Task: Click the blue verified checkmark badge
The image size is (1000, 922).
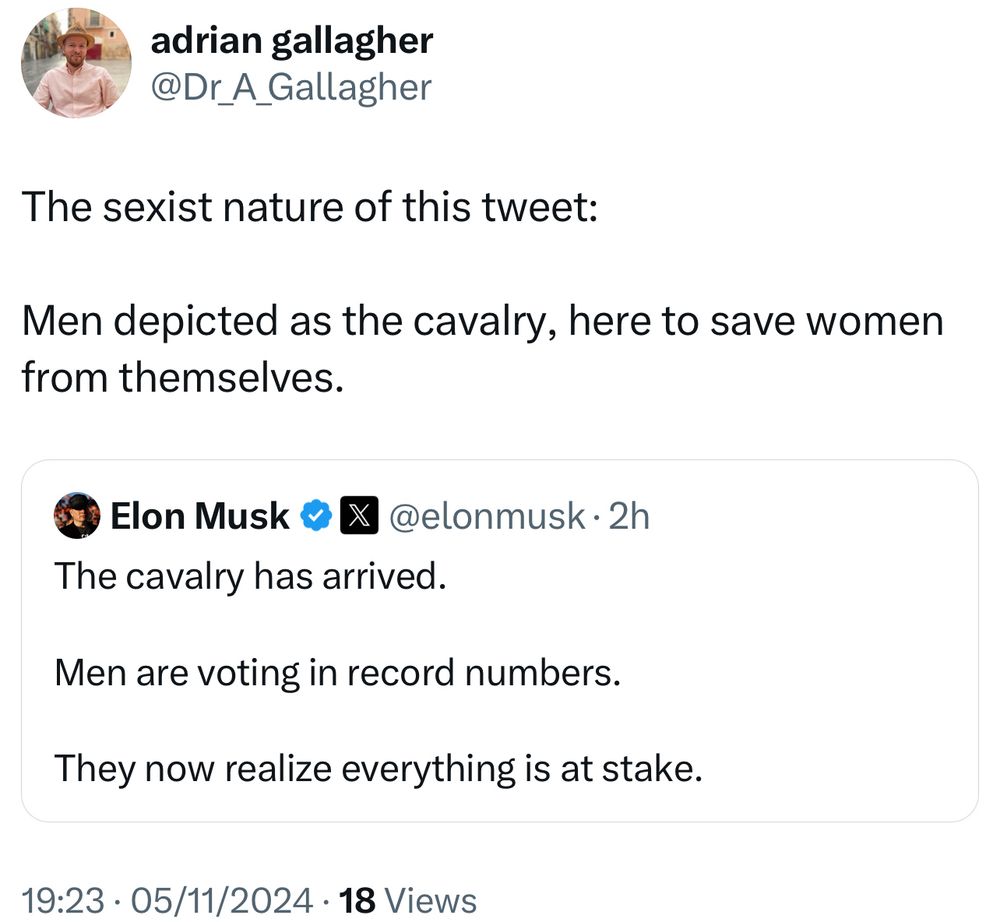Action: pos(316,516)
